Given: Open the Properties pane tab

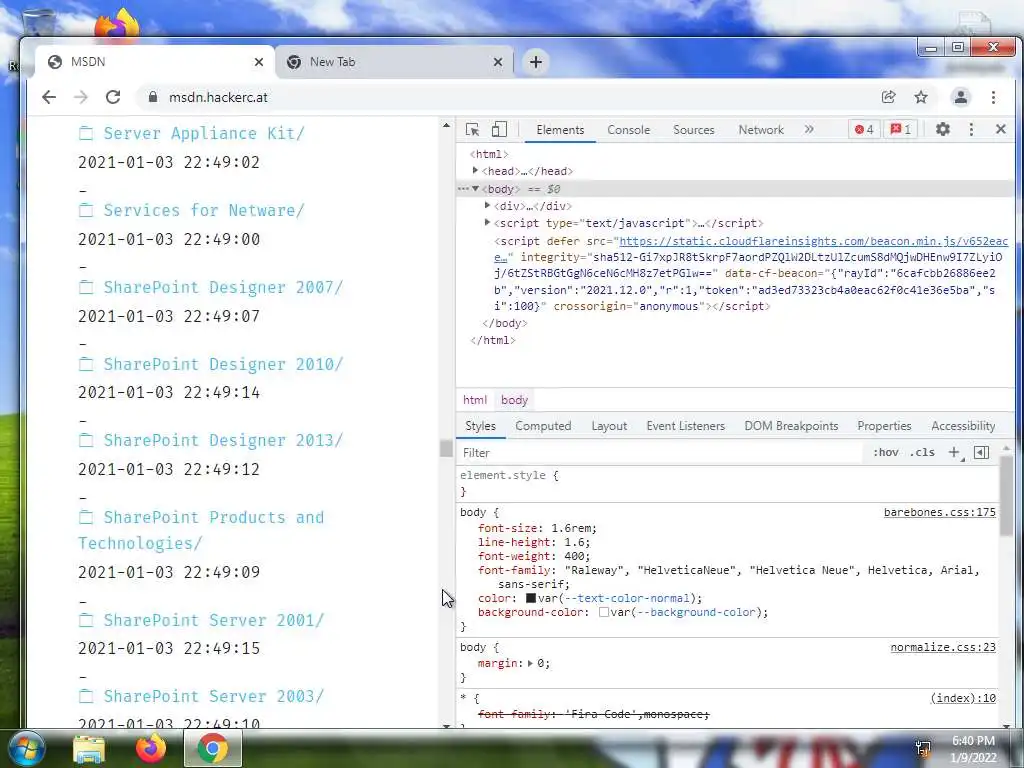Looking at the screenshot, I should 884,426.
